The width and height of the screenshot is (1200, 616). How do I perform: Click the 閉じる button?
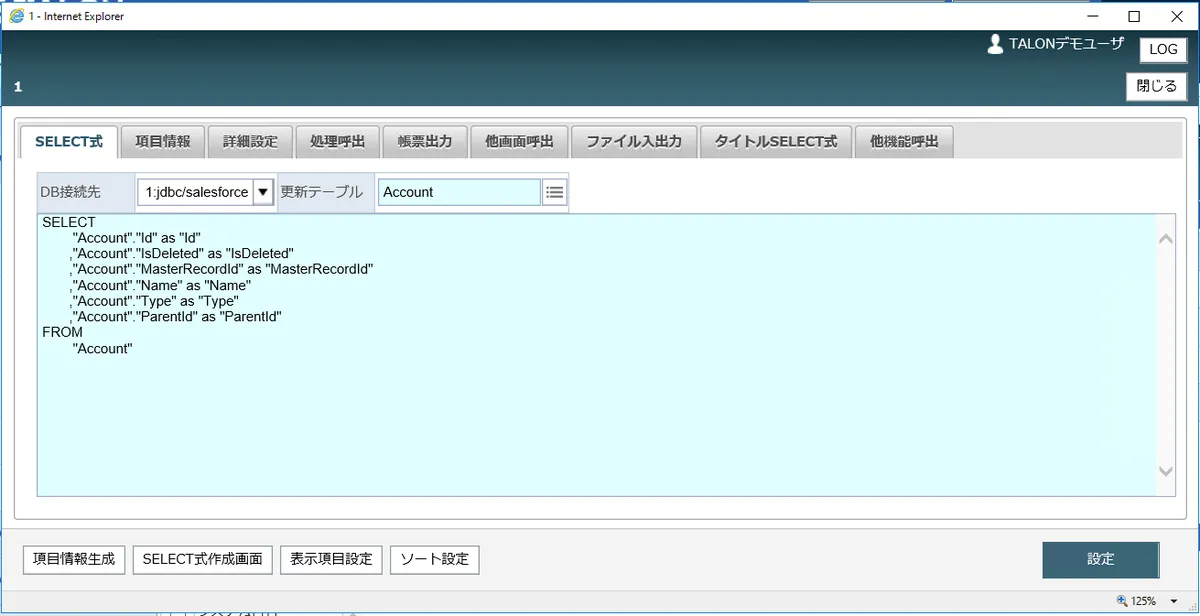[1157, 86]
